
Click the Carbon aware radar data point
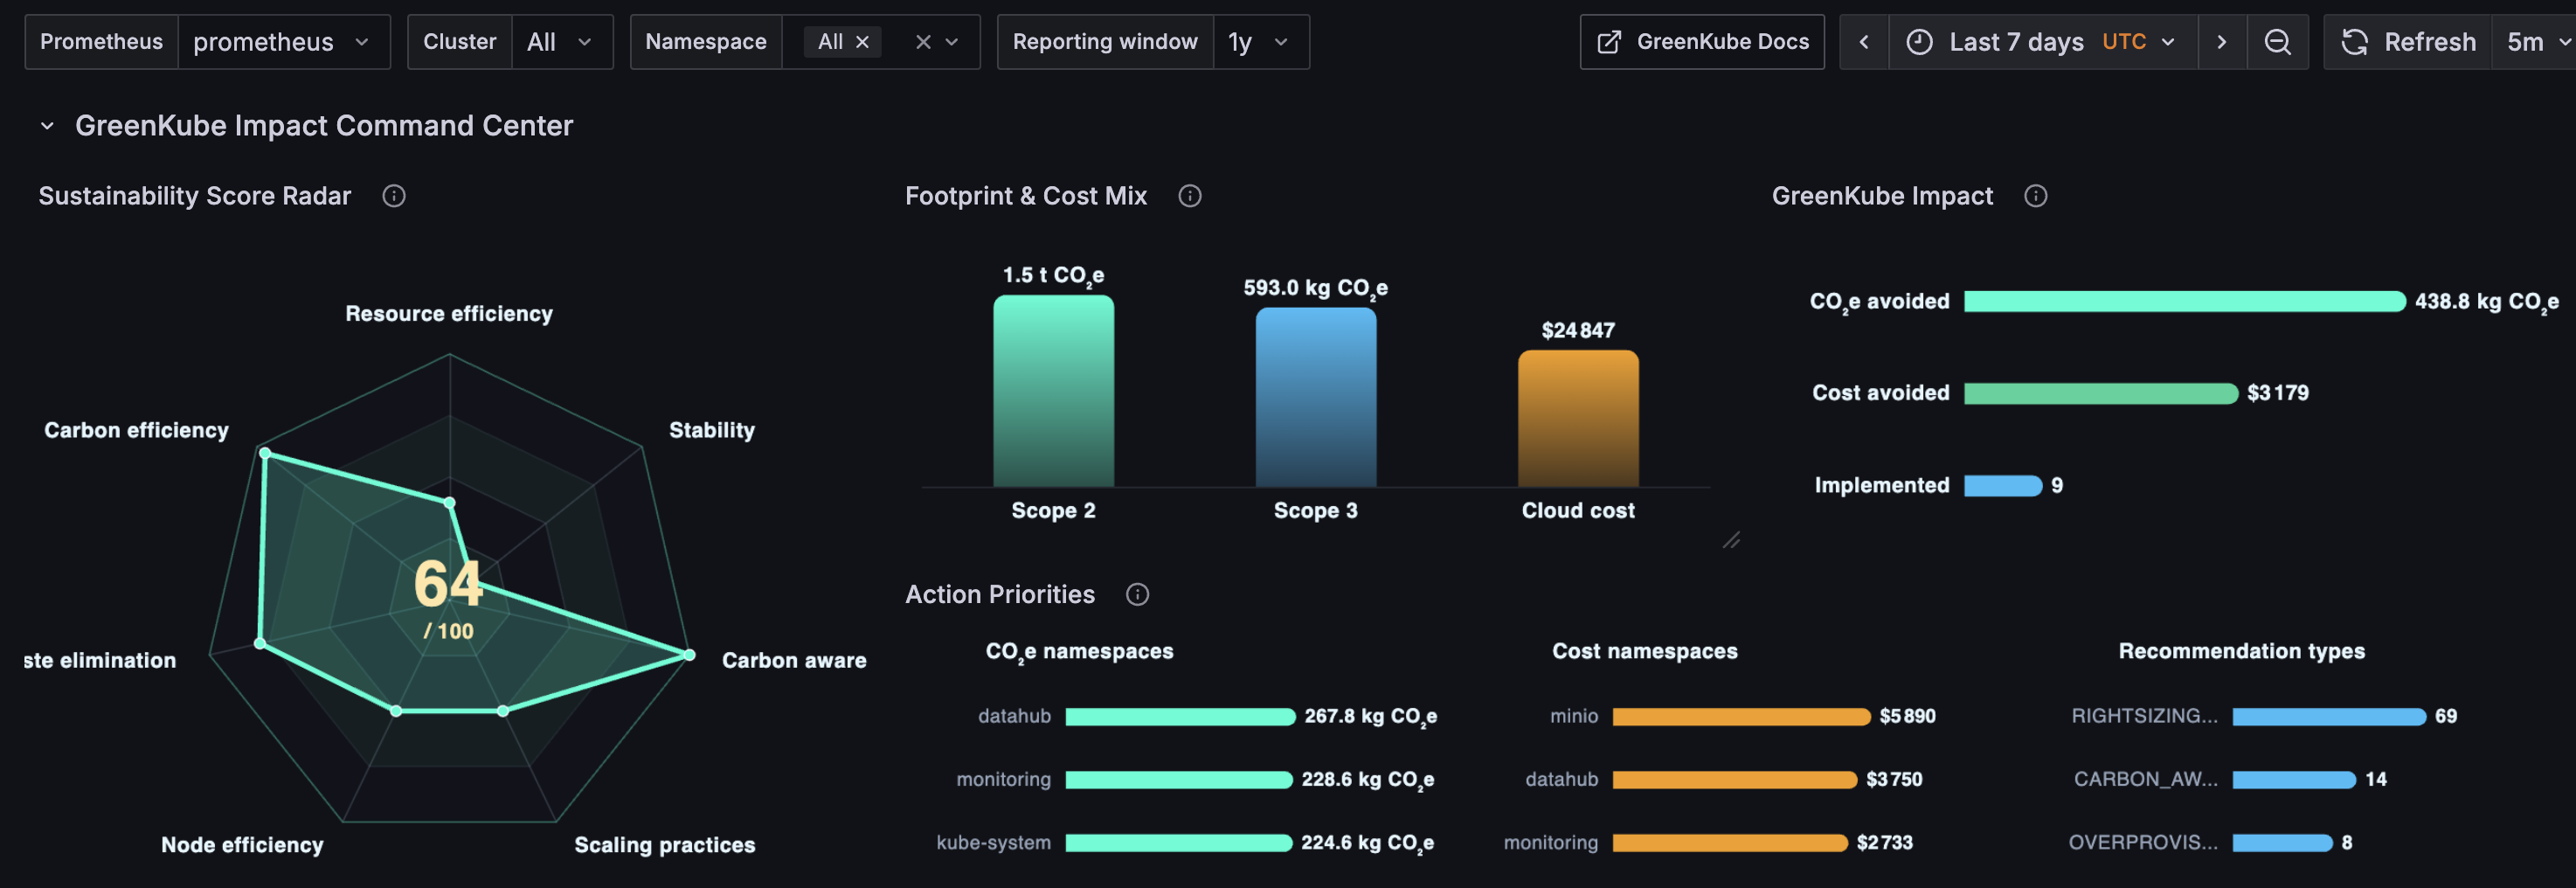coord(689,655)
